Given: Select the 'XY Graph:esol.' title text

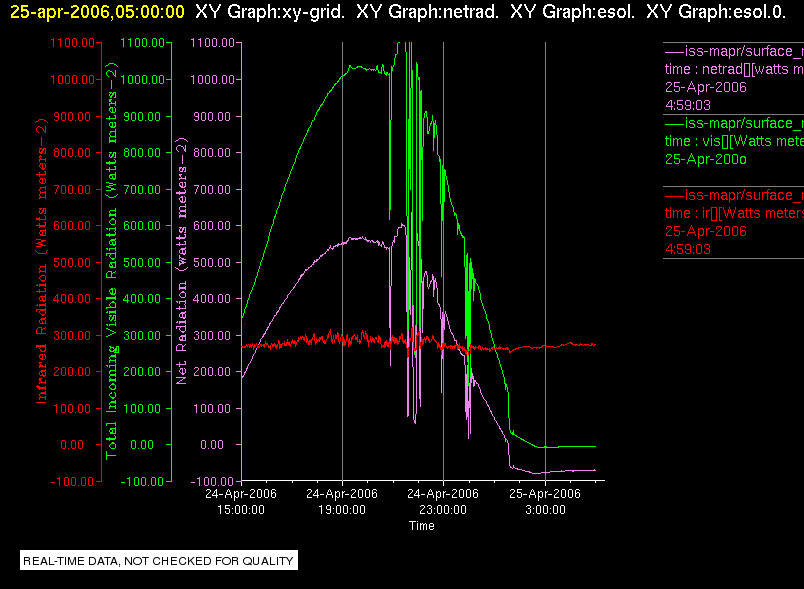Looking at the screenshot, I should [572, 12].
